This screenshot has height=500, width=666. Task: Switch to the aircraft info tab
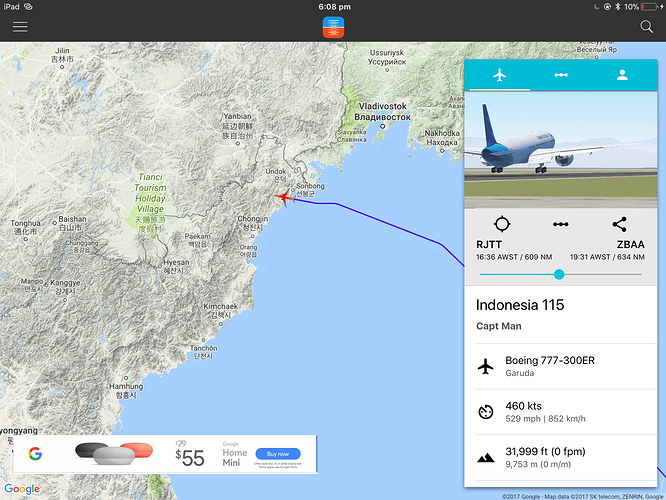pos(500,75)
